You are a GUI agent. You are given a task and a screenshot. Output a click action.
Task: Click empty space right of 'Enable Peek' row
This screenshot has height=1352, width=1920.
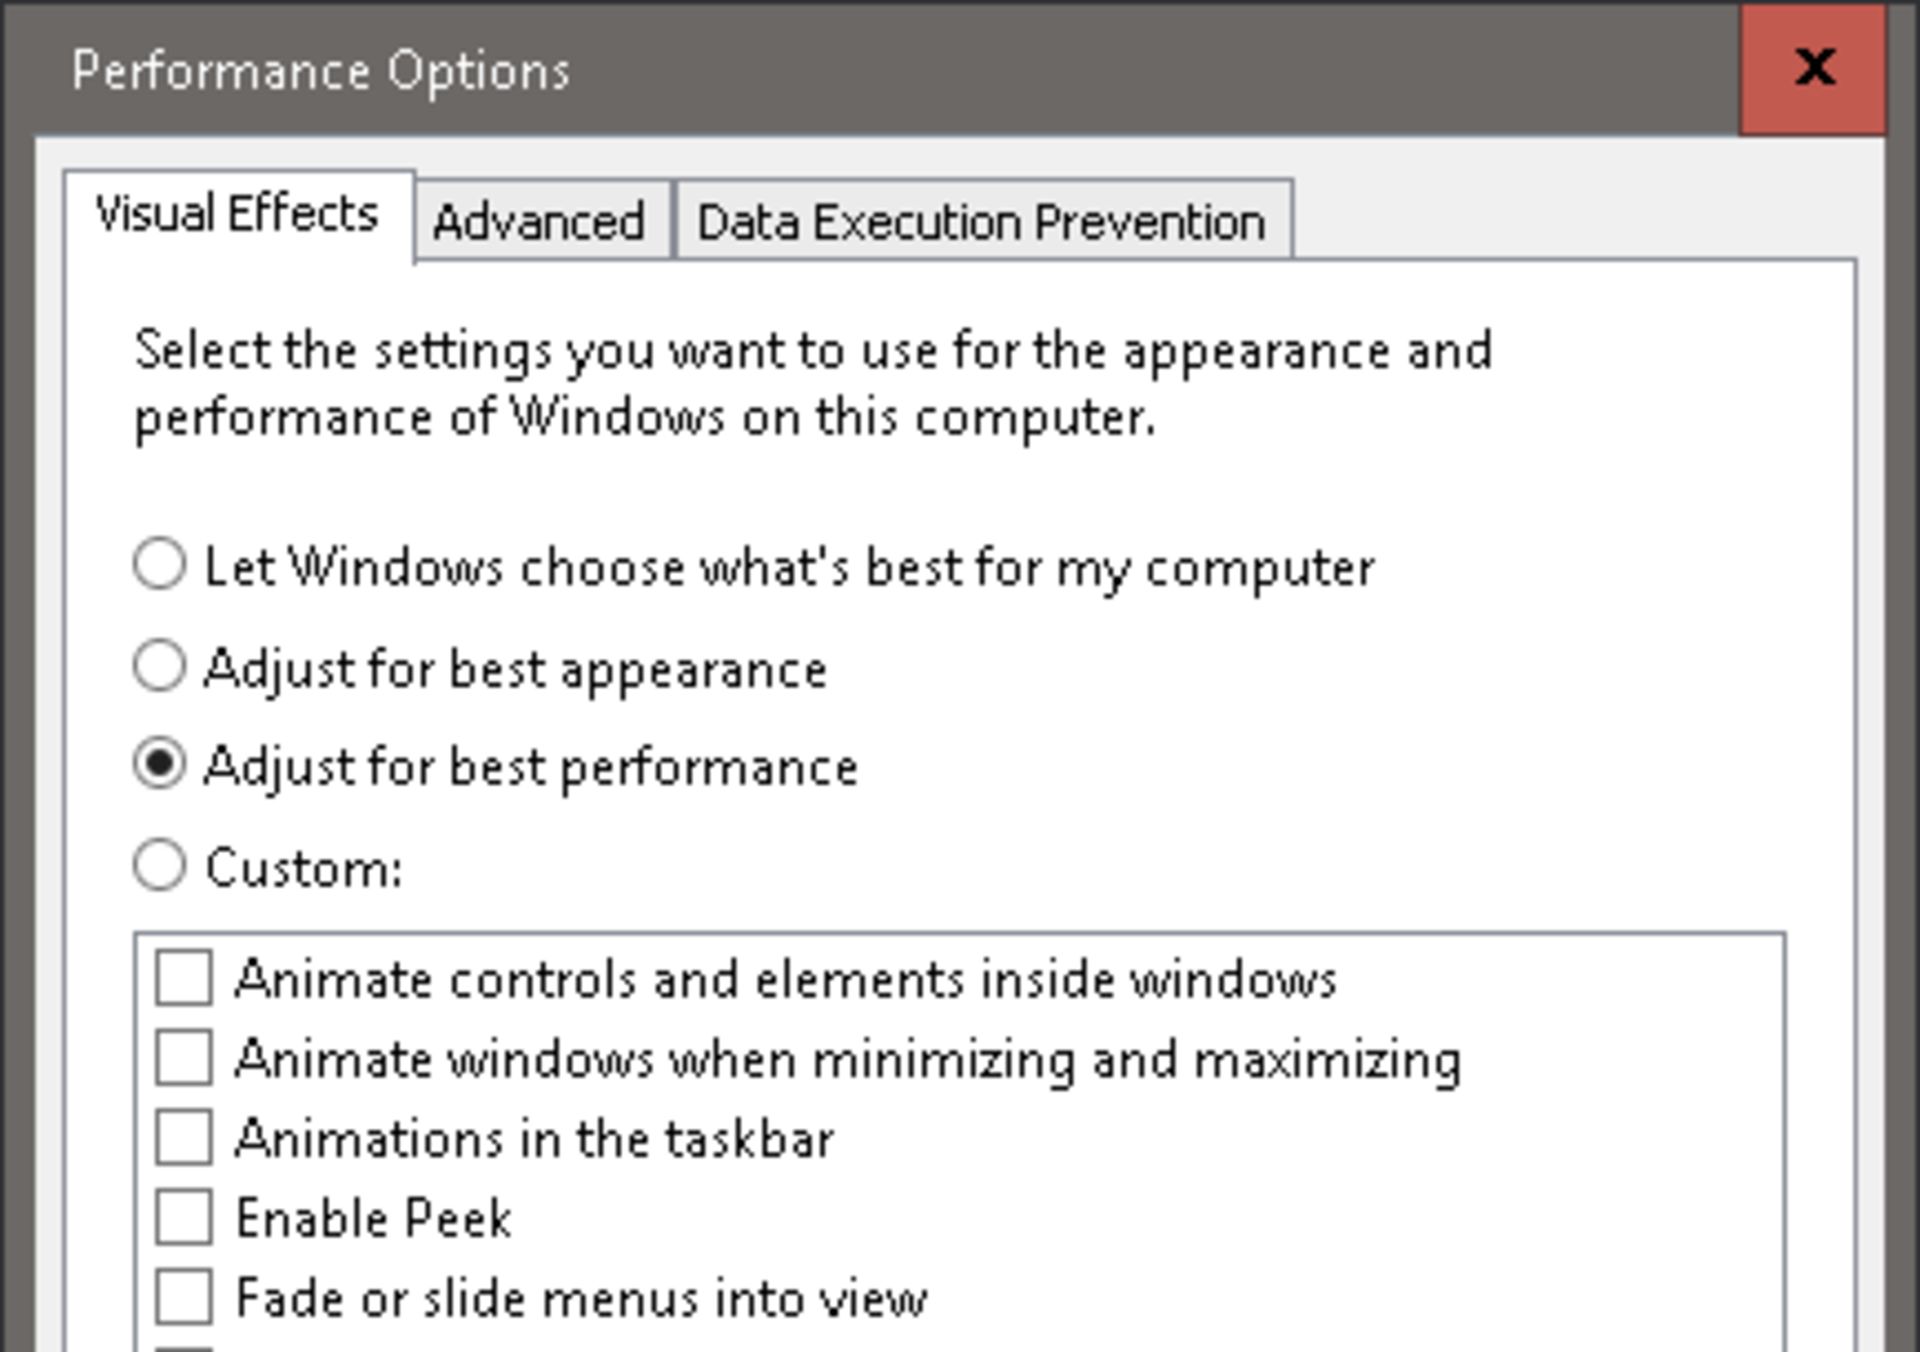click(x=1100, y=1218)
